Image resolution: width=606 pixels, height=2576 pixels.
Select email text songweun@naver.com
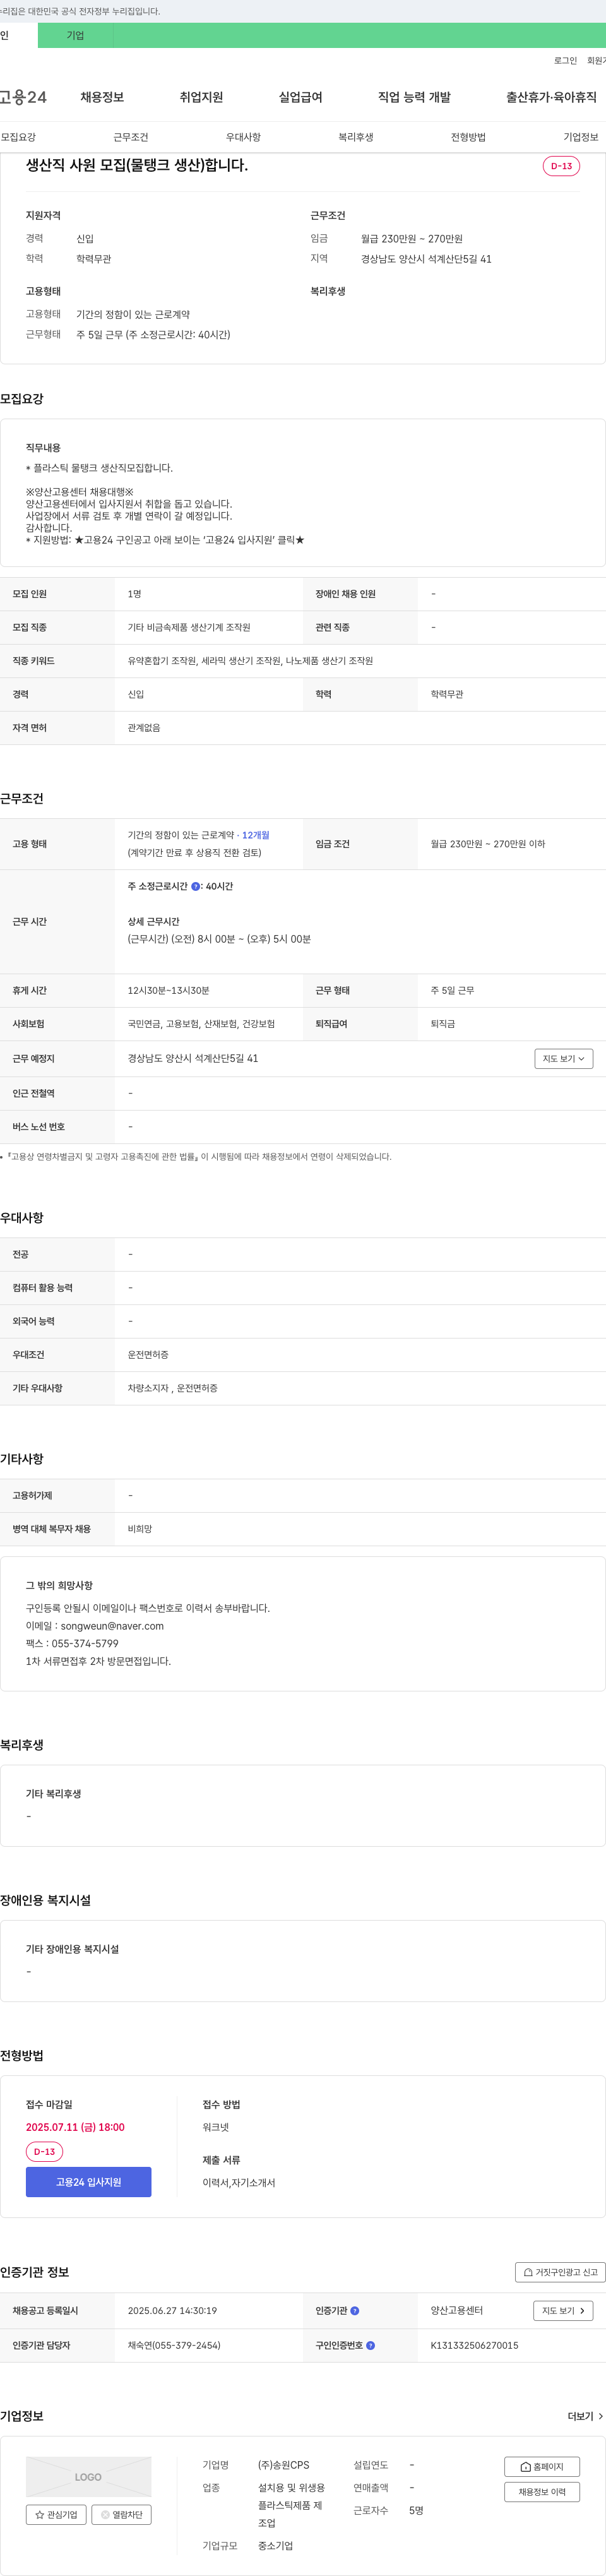(x=112, y=1626)
